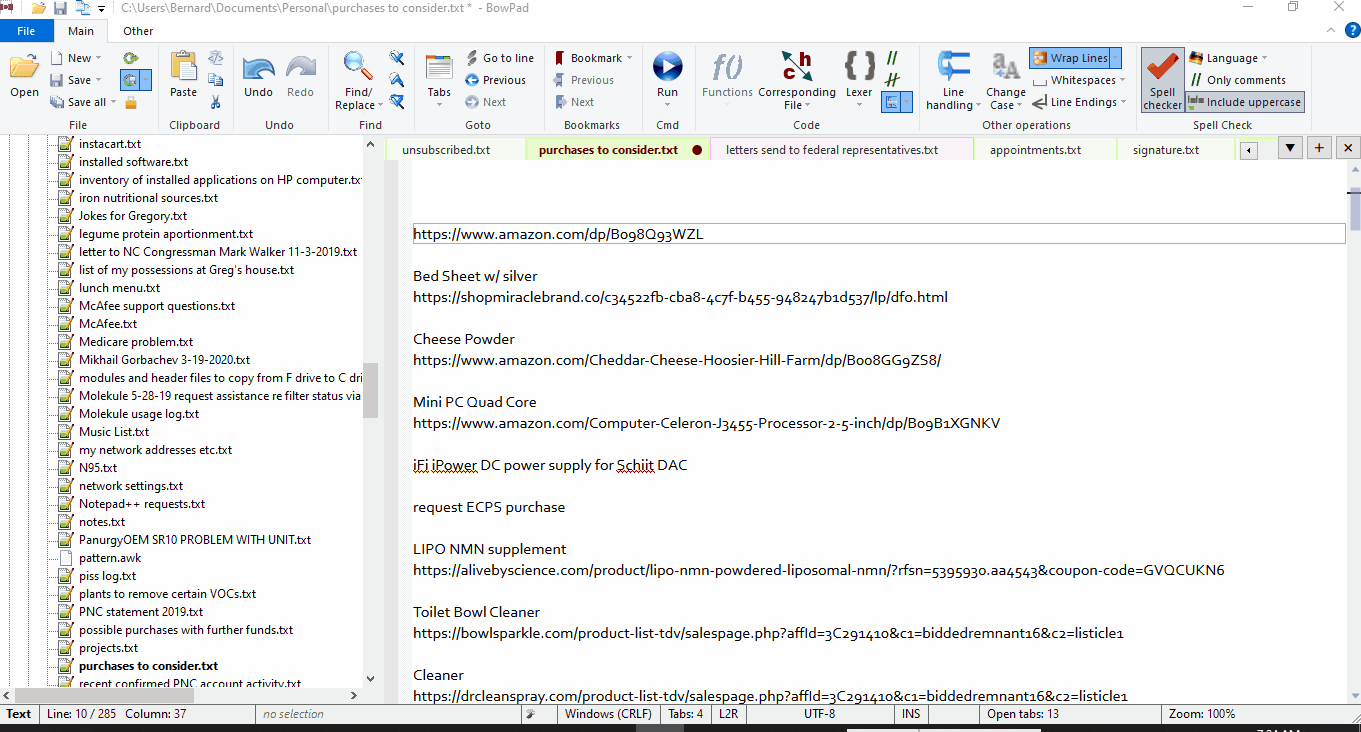Open the Bookmark icon menu
The width and height of the screenshot is (1361, 732).
click(x=590, y=57)
